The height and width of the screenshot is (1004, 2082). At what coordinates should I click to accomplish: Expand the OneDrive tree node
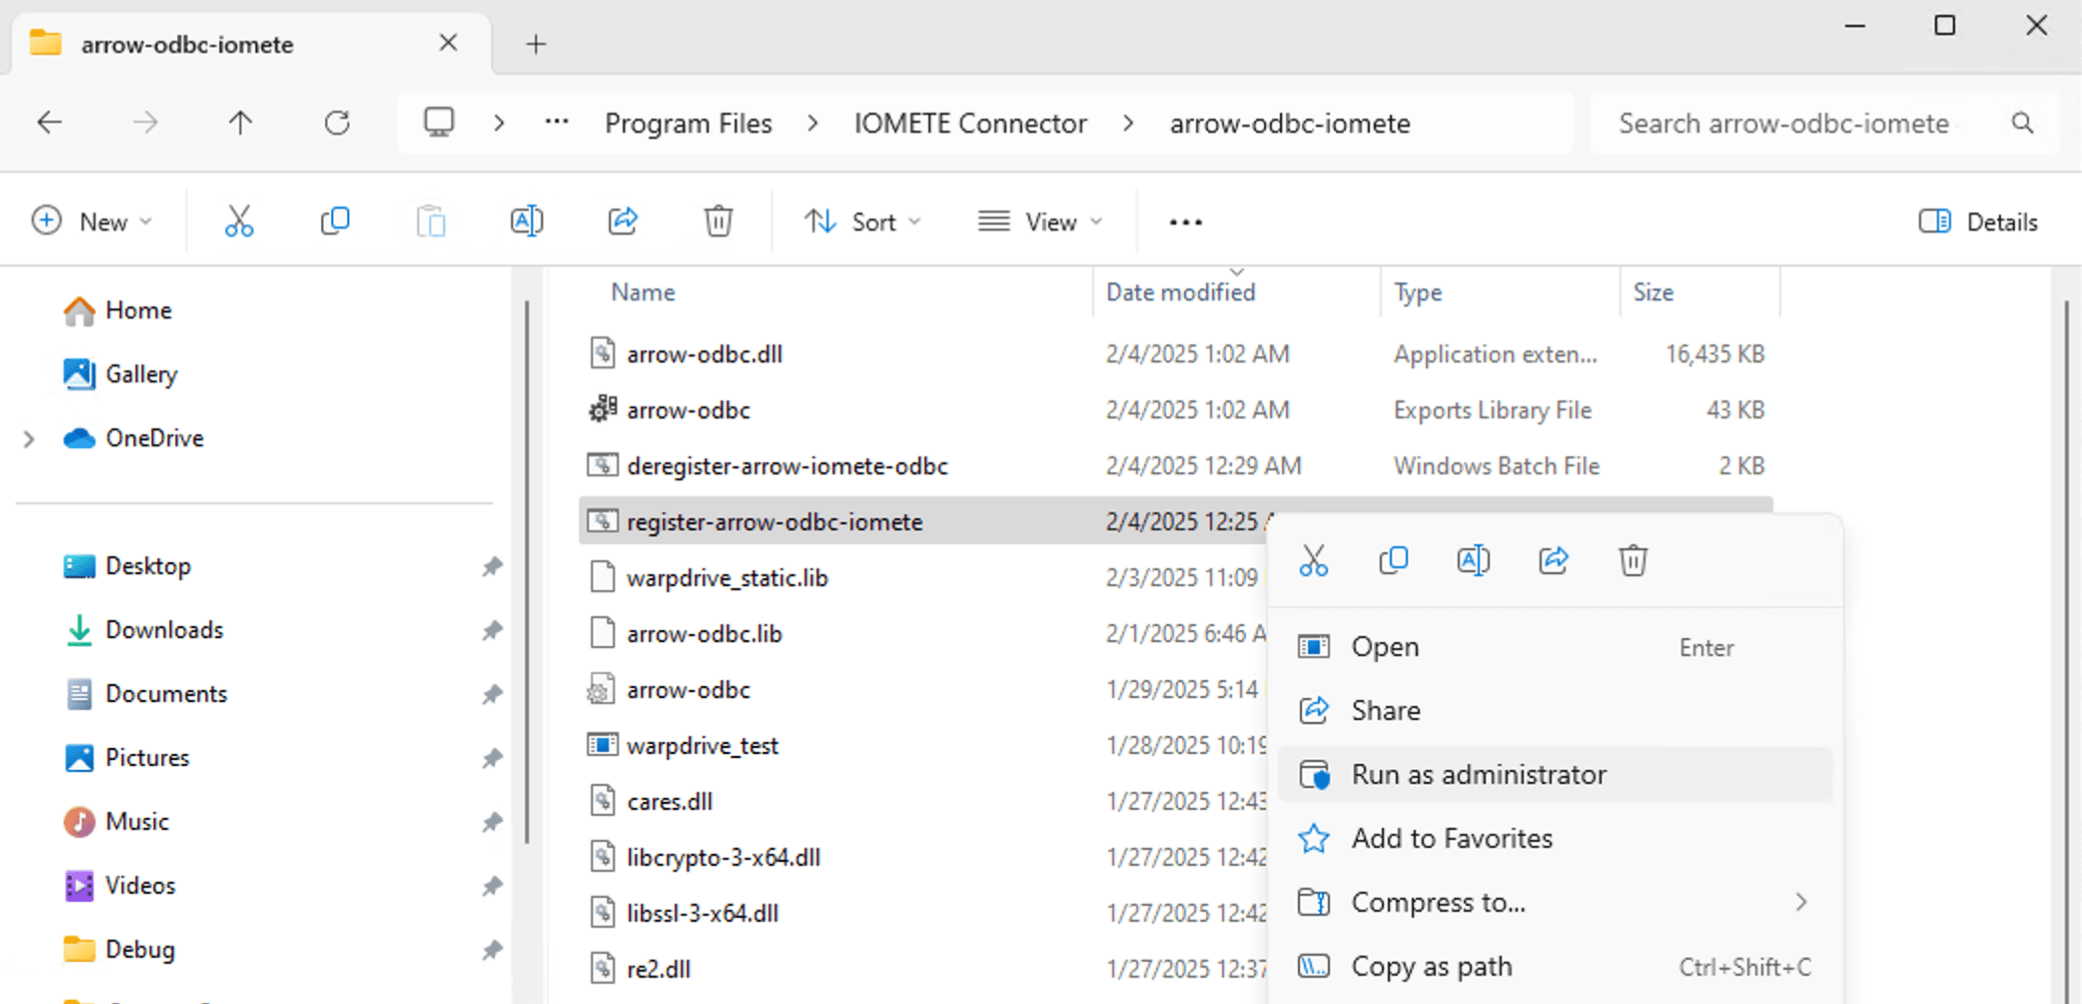coord(29,438)
